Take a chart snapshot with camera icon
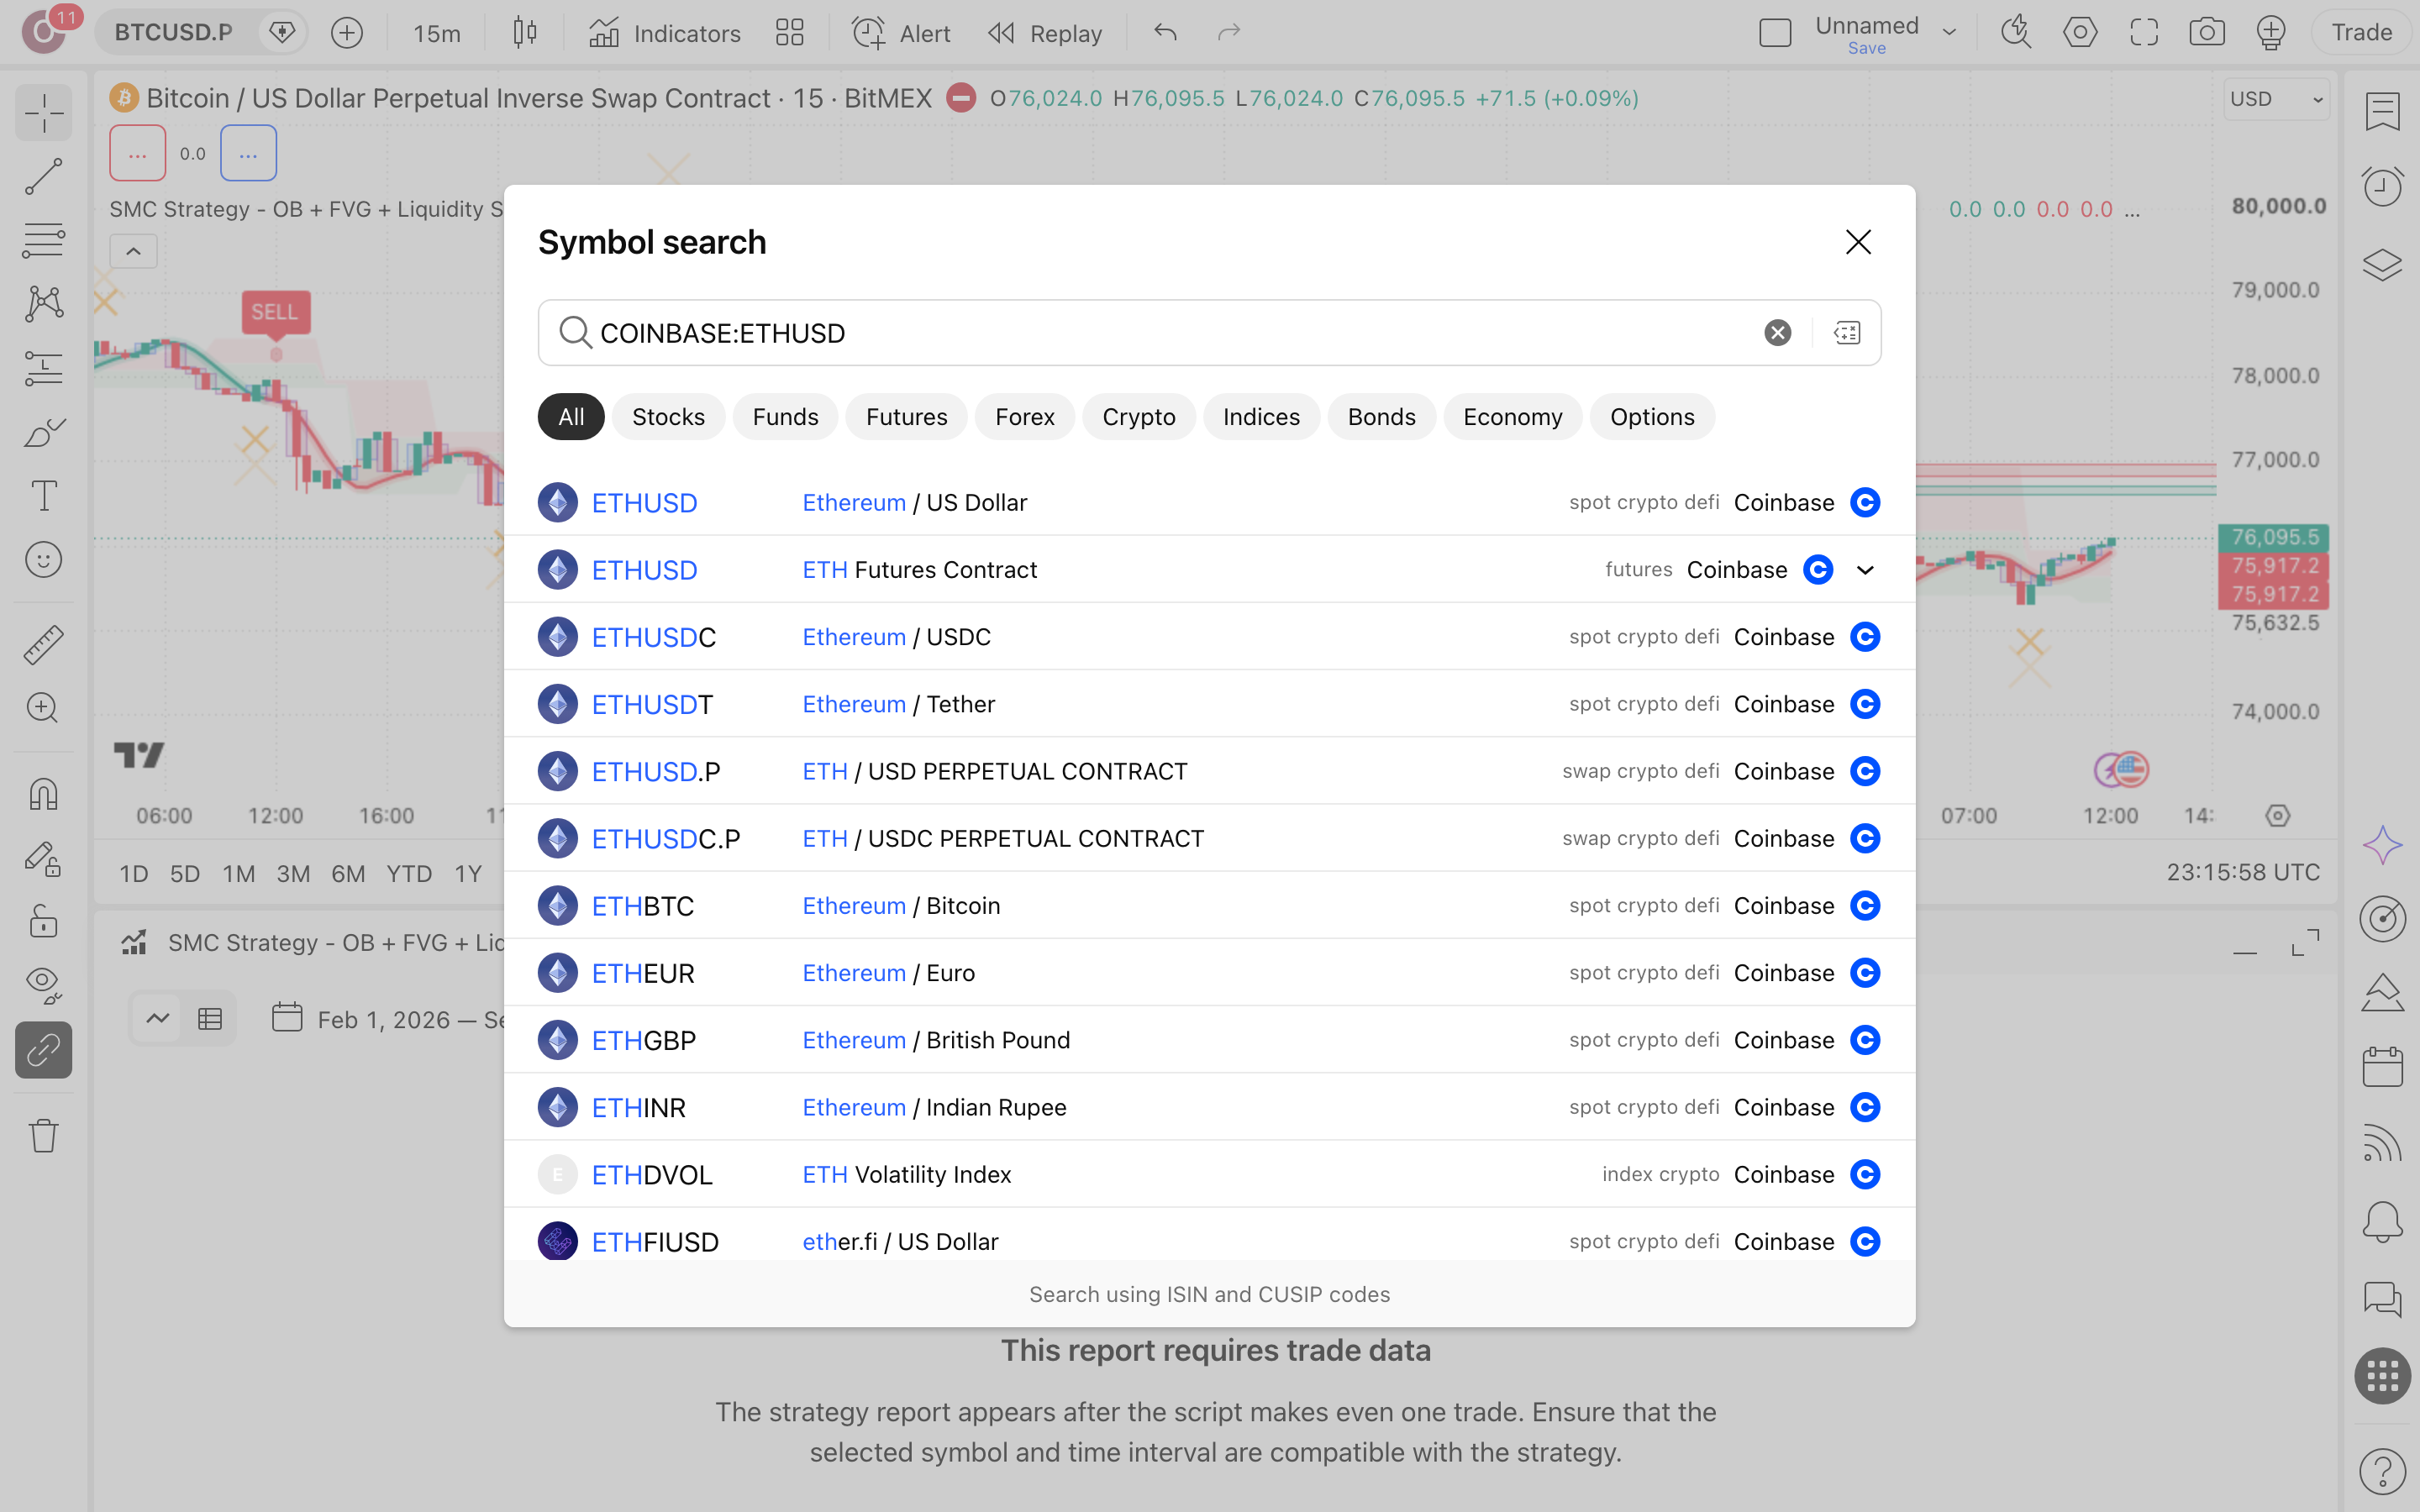 [2206, 32]
